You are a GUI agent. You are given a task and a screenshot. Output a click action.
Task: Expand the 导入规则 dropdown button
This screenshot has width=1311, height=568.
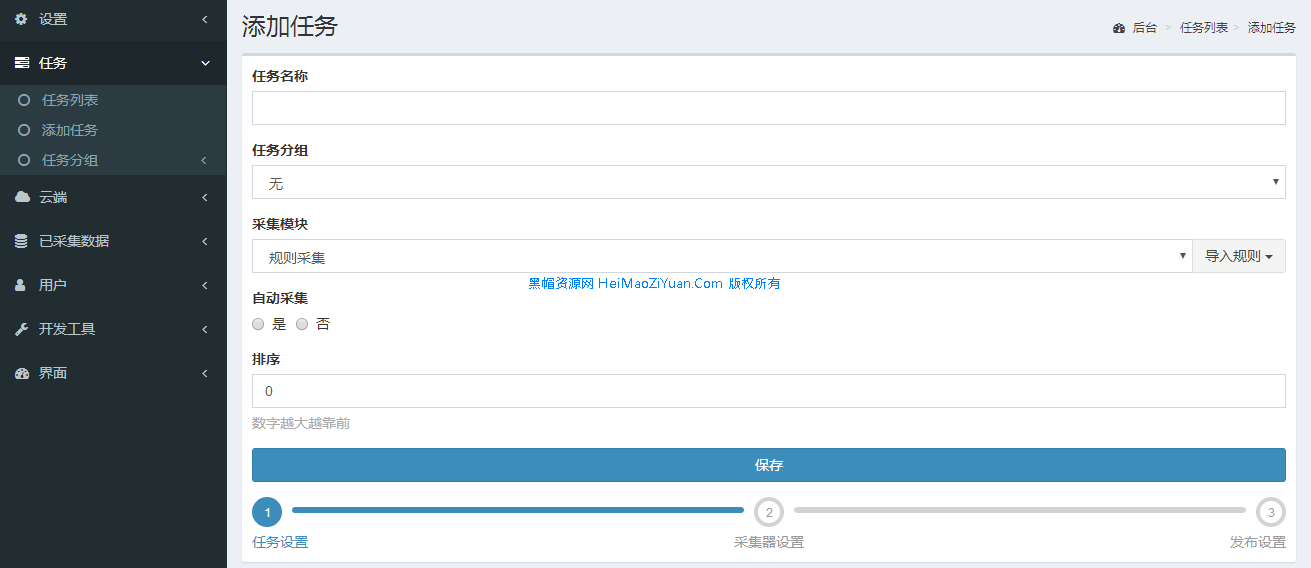(x=1238, y=256)
